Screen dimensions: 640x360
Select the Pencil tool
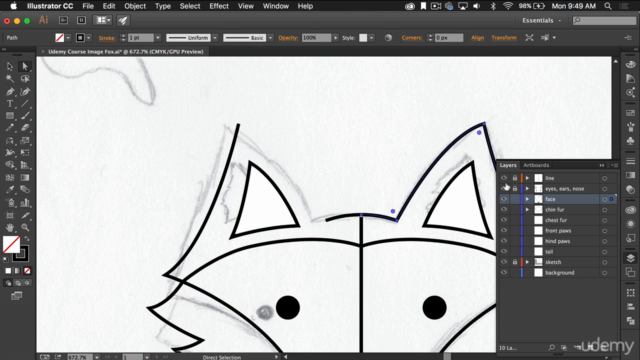coord(10,128)
